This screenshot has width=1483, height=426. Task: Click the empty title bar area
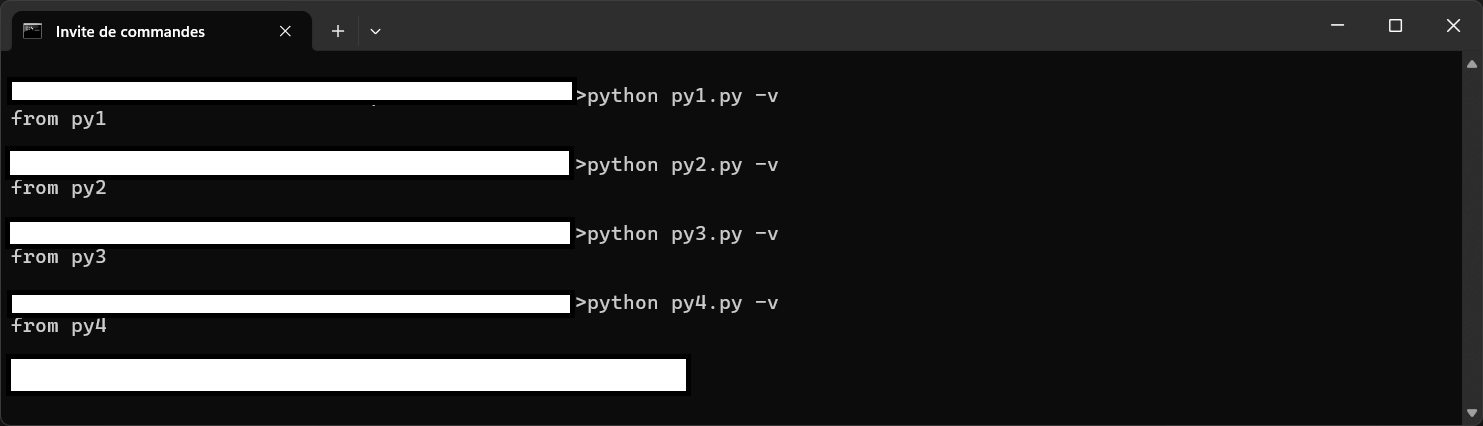(x=848, y=26)
